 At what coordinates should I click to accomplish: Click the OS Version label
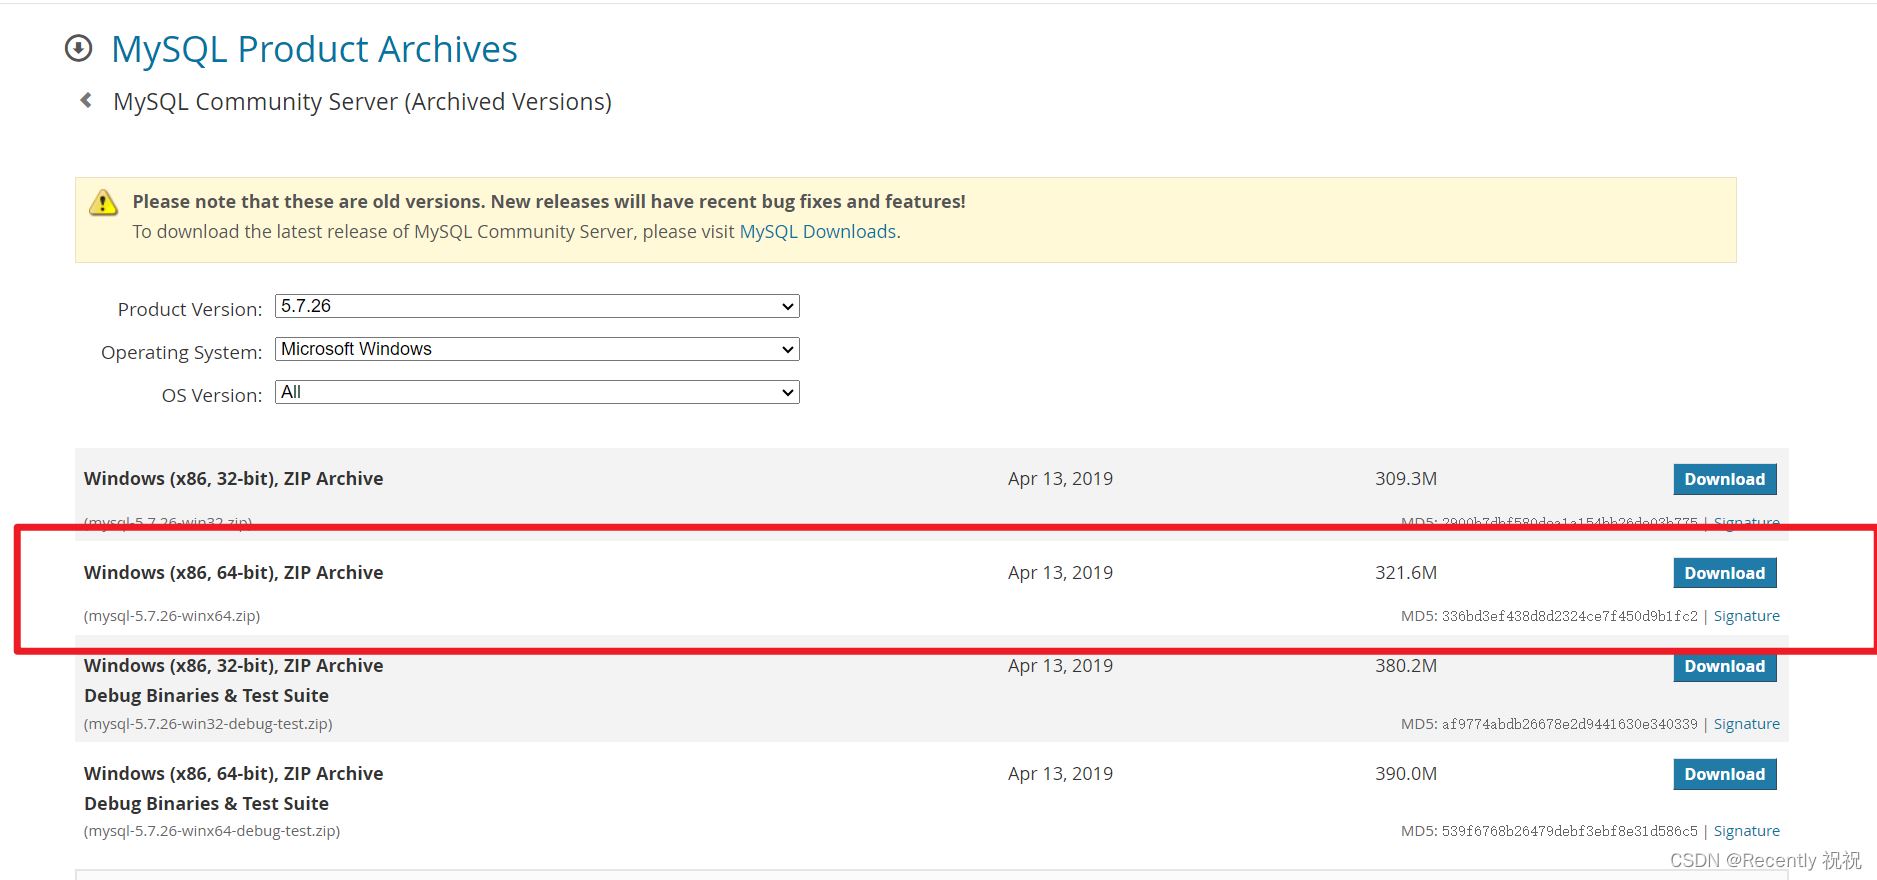[x=212, y=395]
